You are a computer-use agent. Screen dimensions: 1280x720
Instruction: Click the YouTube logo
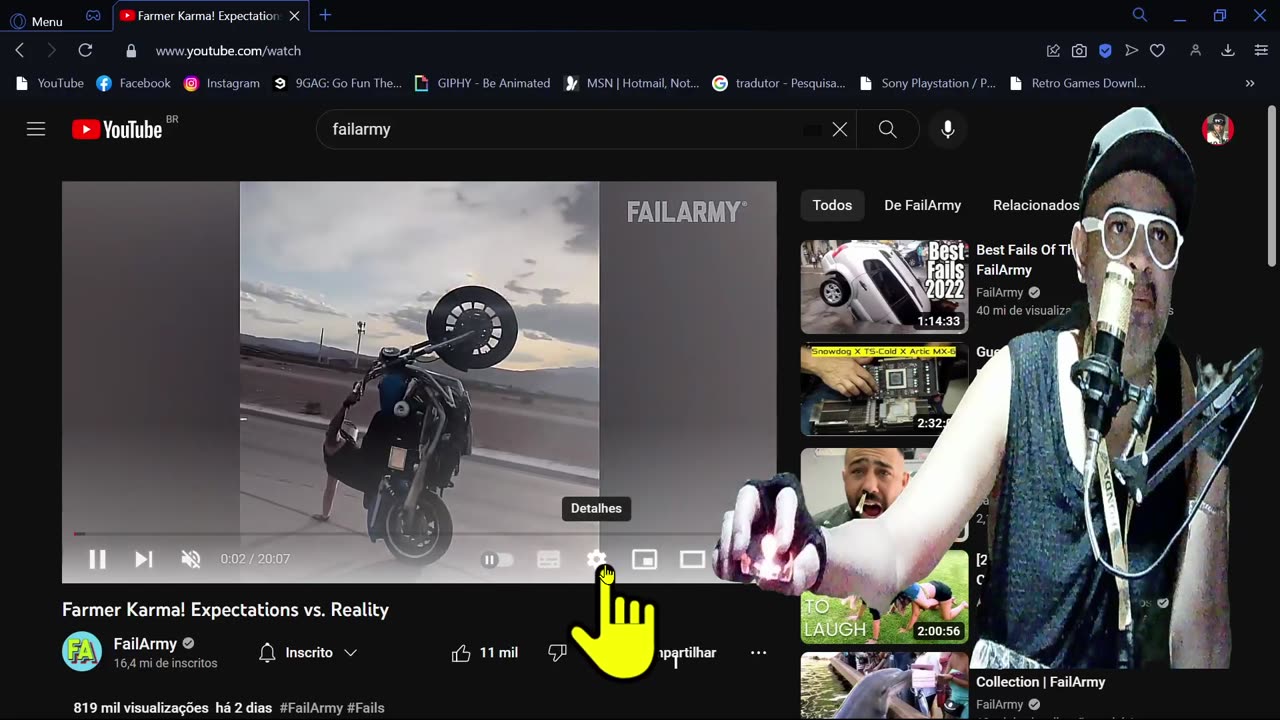pos(118,129)
